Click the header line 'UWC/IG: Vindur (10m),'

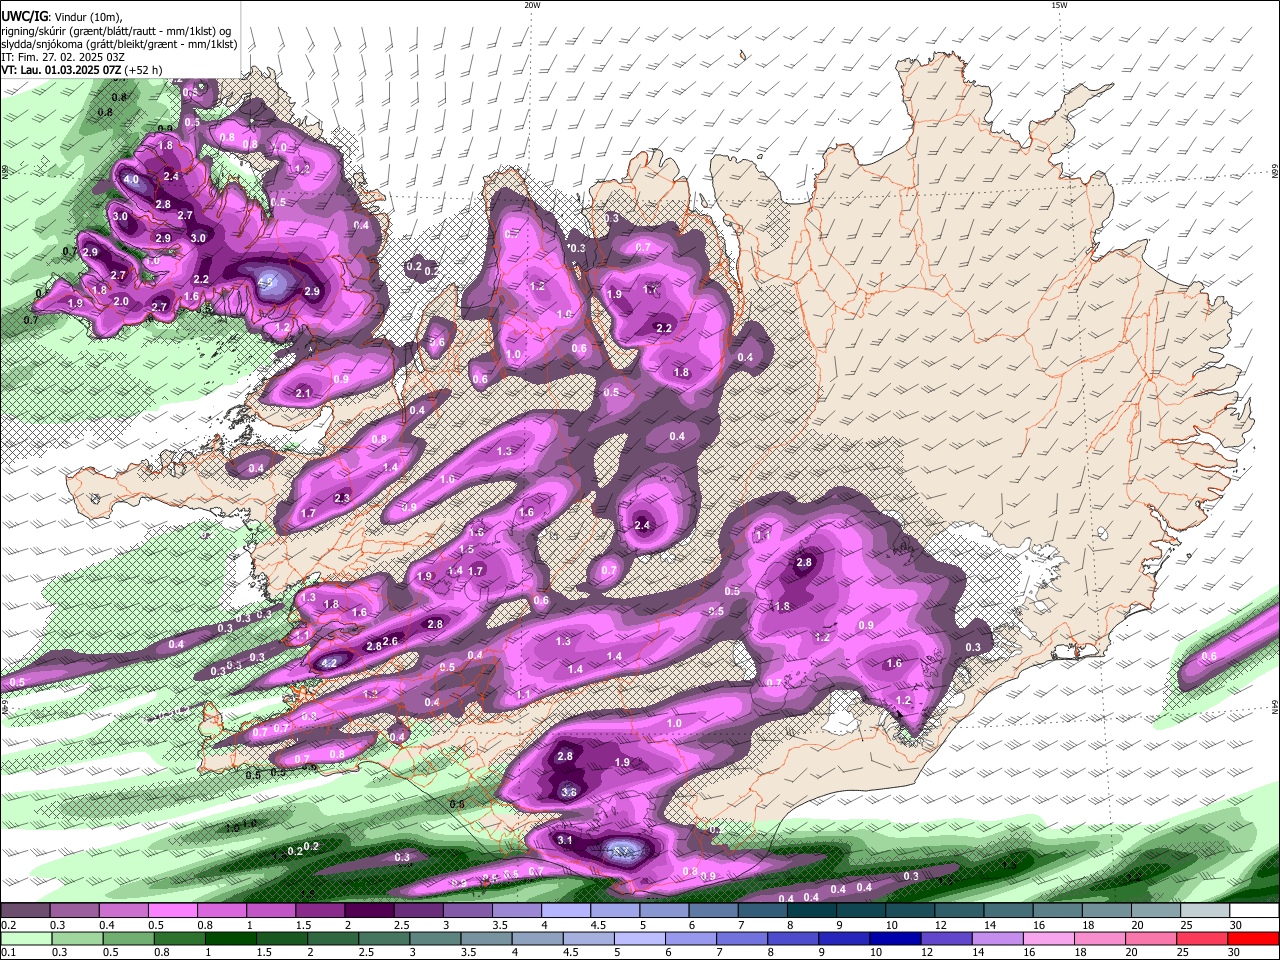[x=60, y=17]
